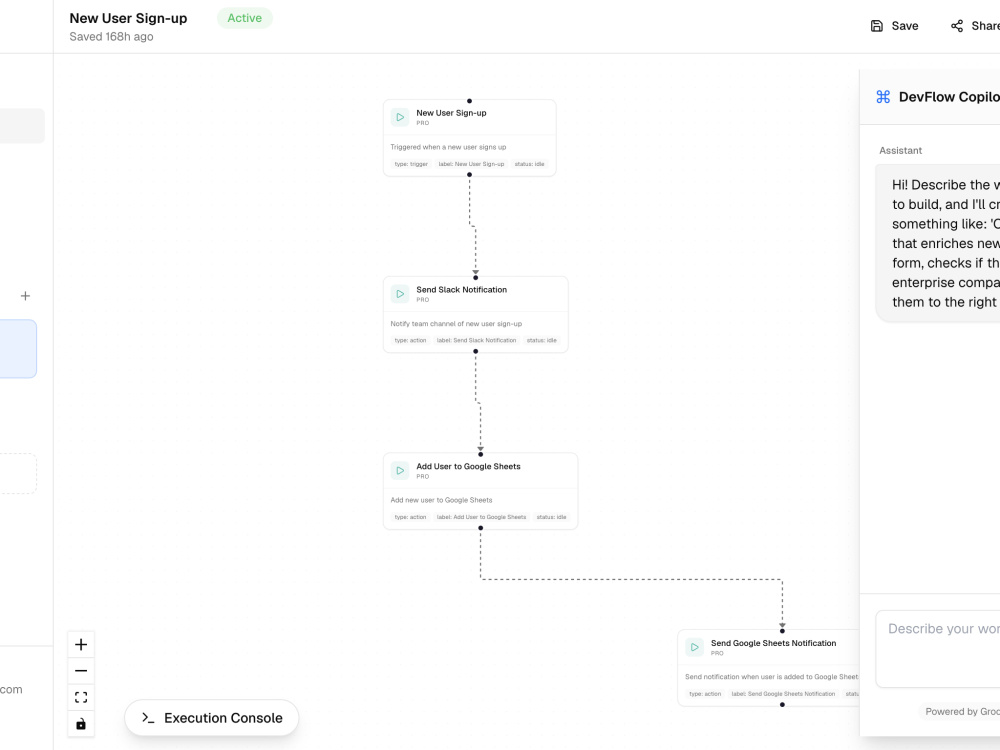The width and height of the screenshot is (1000, 750).
Task: Click play icon on New User Sign-up node
Action: click(400, 117)
